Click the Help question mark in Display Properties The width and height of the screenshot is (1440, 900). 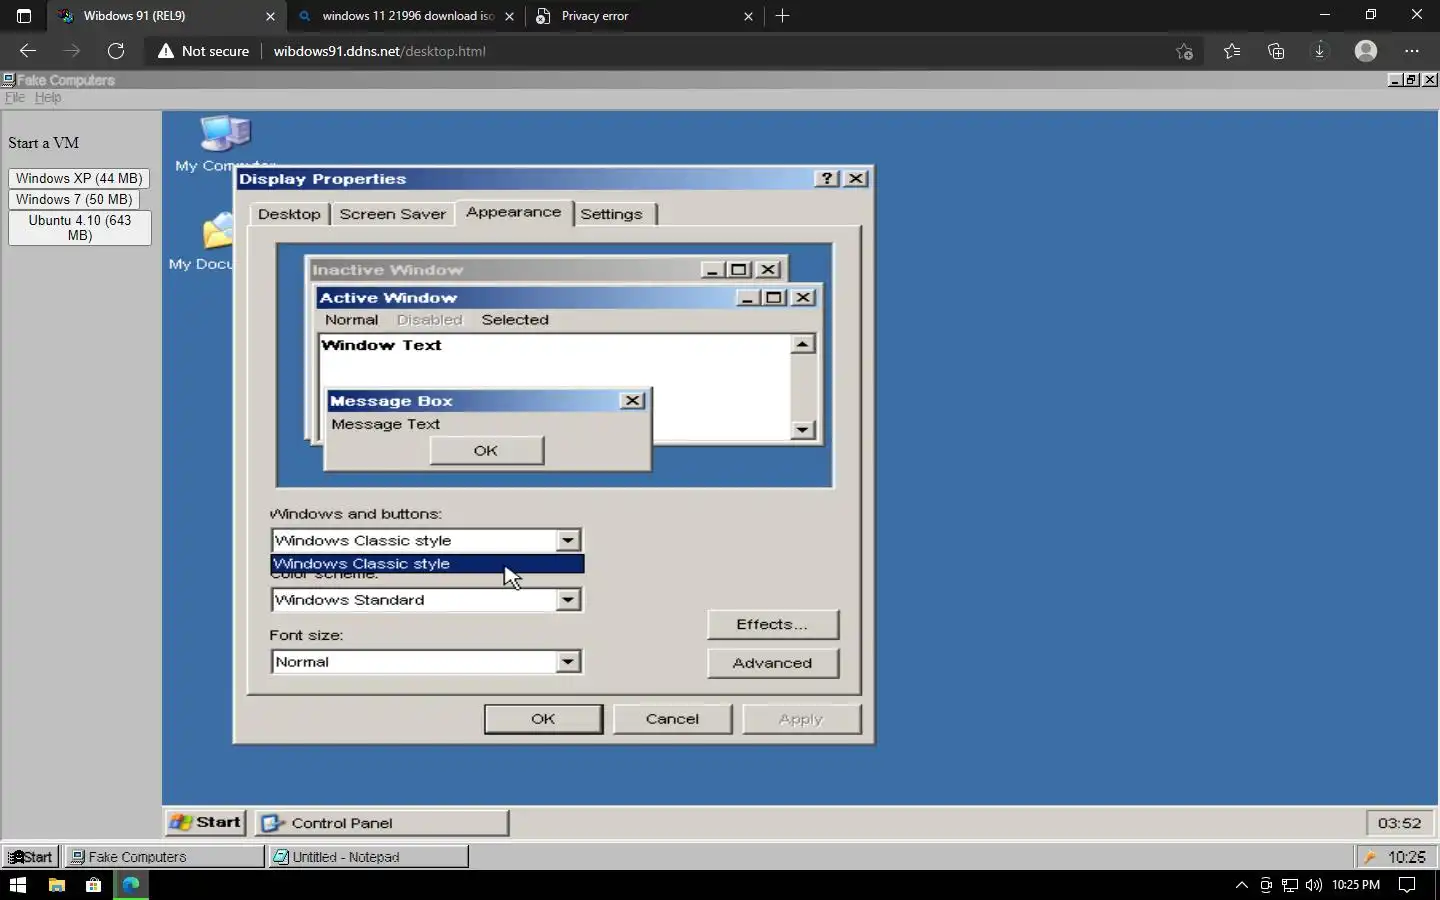pyautogui.click(x=826, y=178)
